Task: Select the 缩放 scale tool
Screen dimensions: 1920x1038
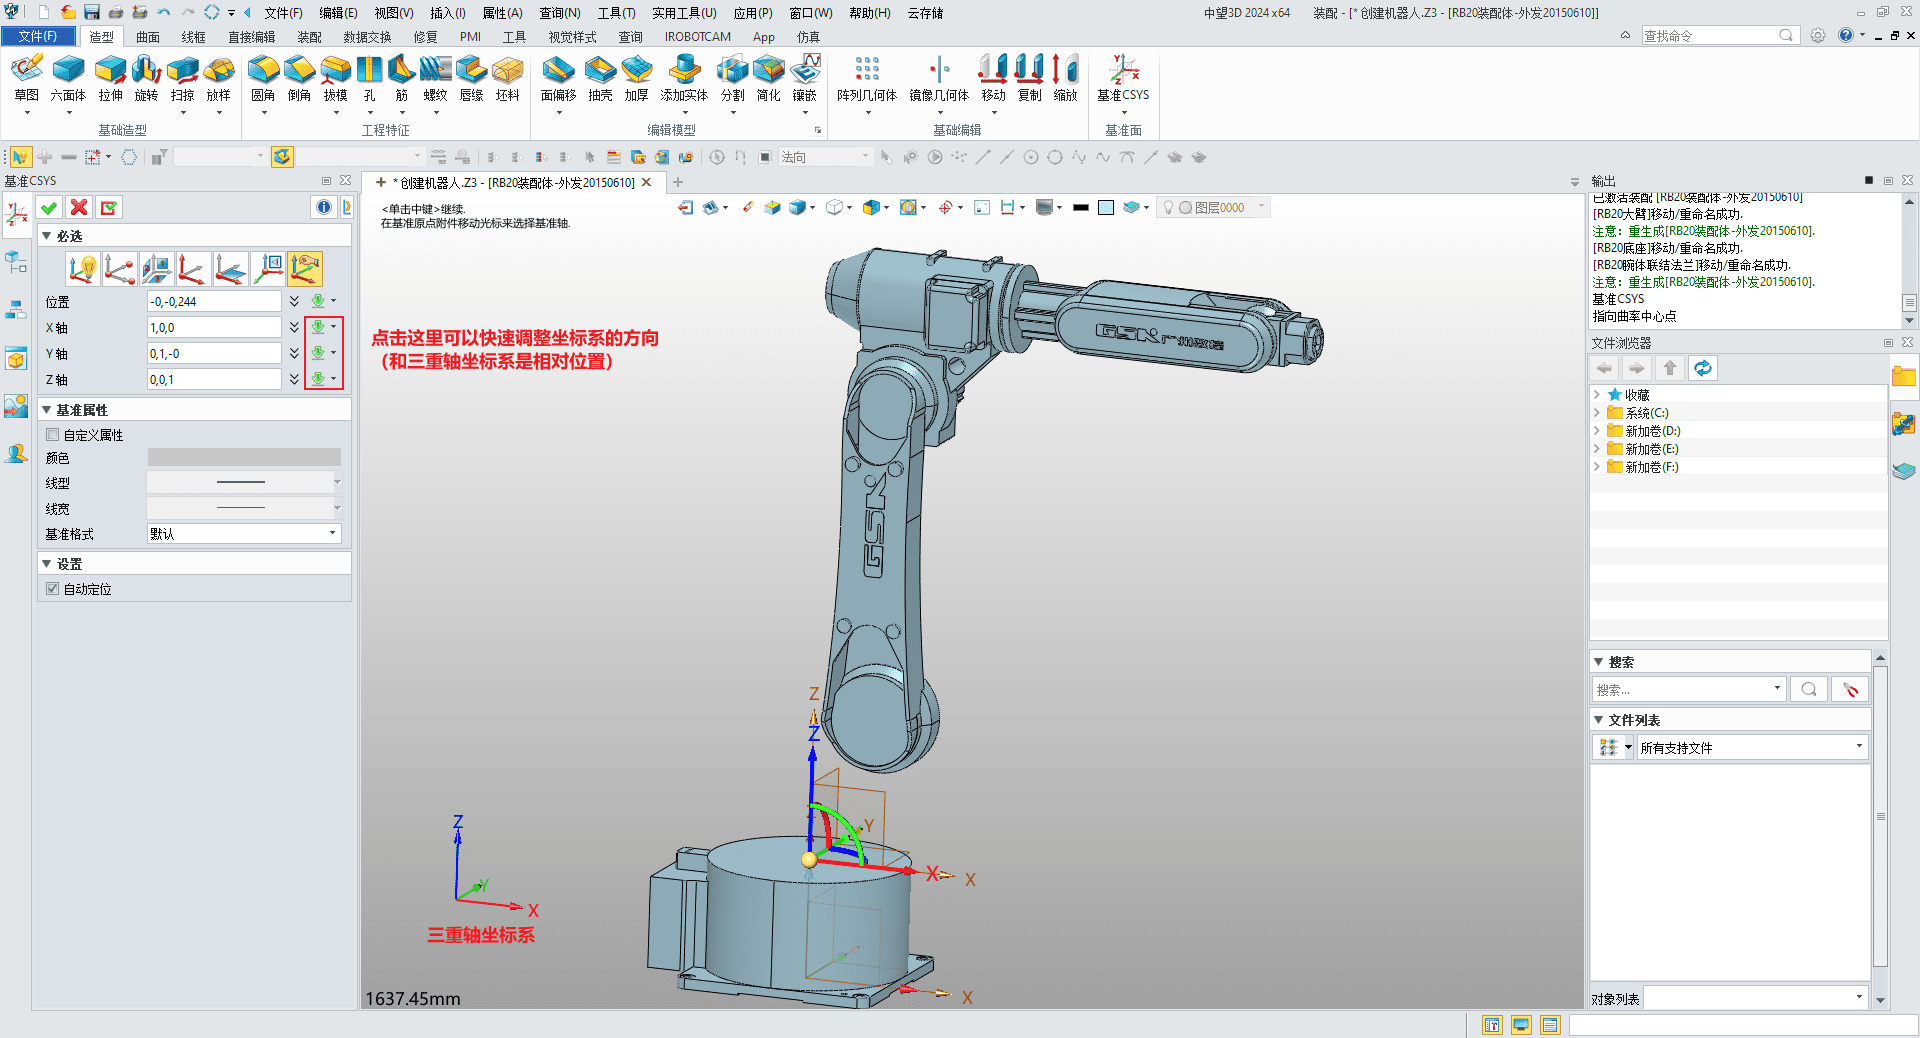Action: (1065, 78)
